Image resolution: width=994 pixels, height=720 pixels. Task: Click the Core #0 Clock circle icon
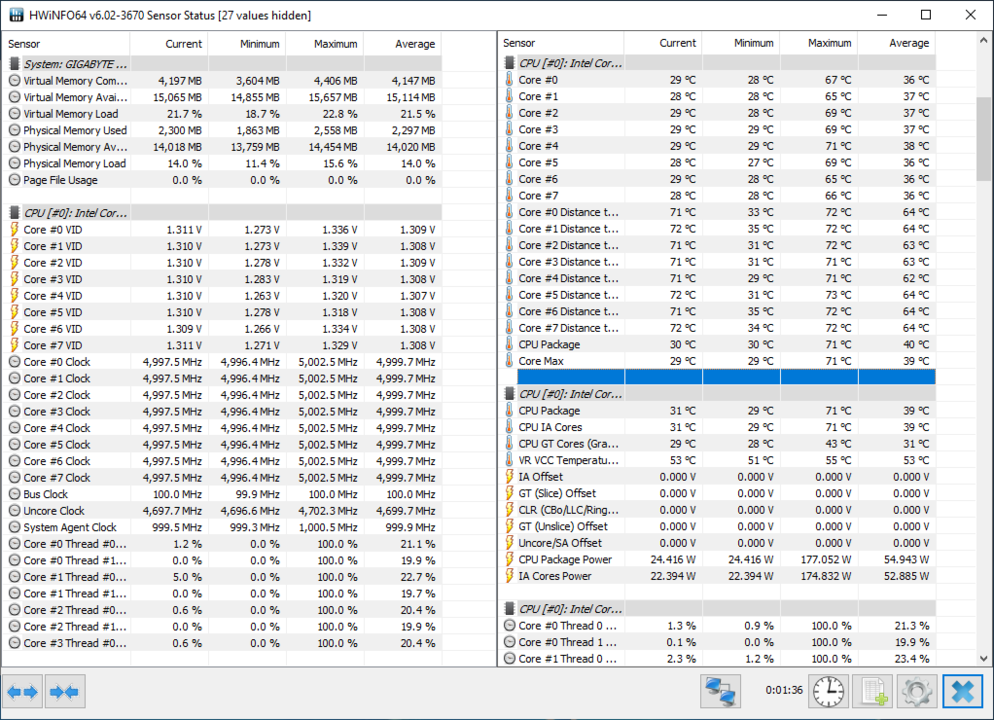(x=14, y=362)
